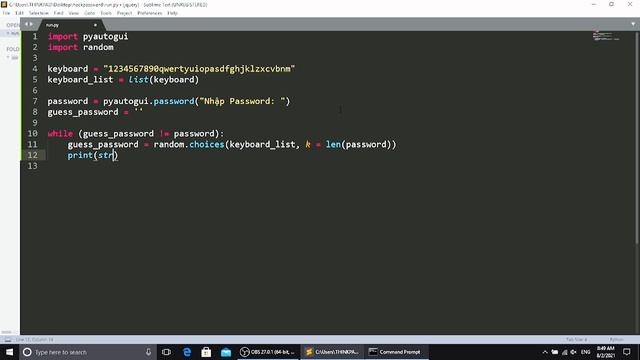Expand the folder entry under FOLDERS in sidebar
The width and height of the screenshot is (640, 360).
12,58
